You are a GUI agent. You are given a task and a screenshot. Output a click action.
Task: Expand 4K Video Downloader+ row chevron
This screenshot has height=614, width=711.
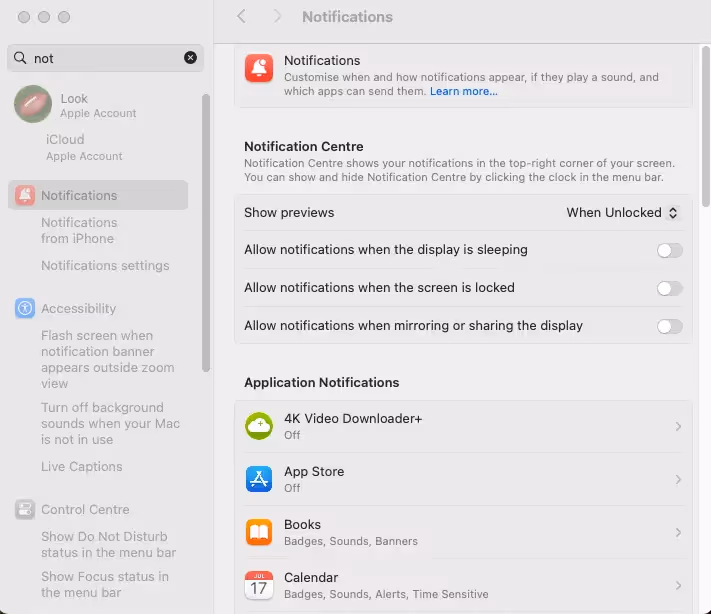pyautogui.click(x=678, y=426)
